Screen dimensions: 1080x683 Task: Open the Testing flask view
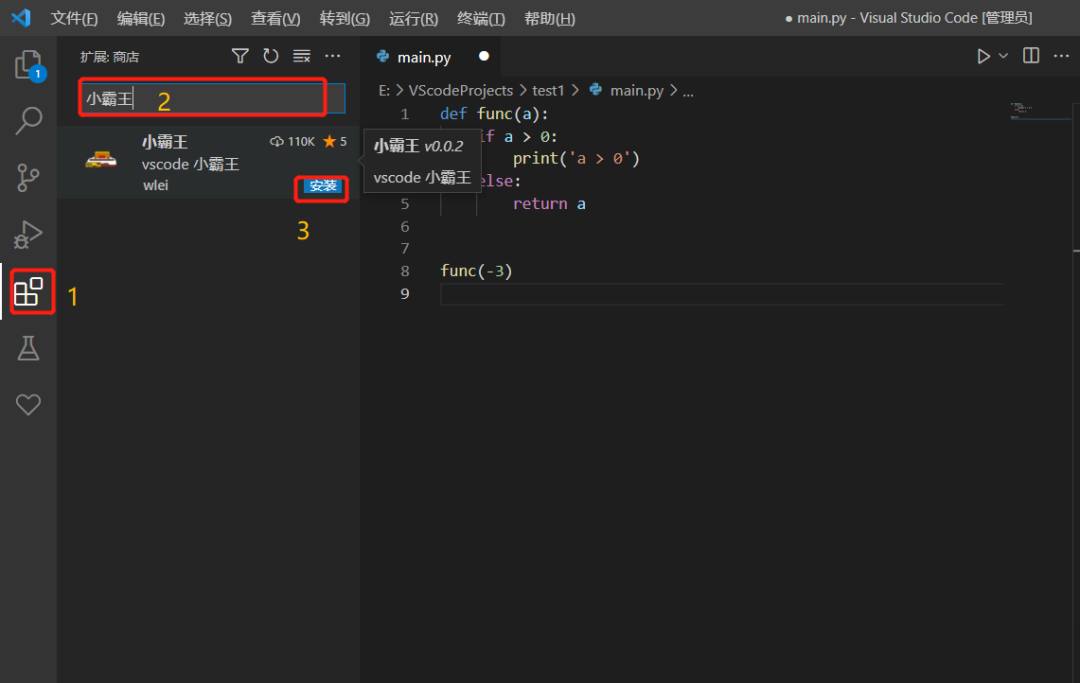click(x=28, y=348)
